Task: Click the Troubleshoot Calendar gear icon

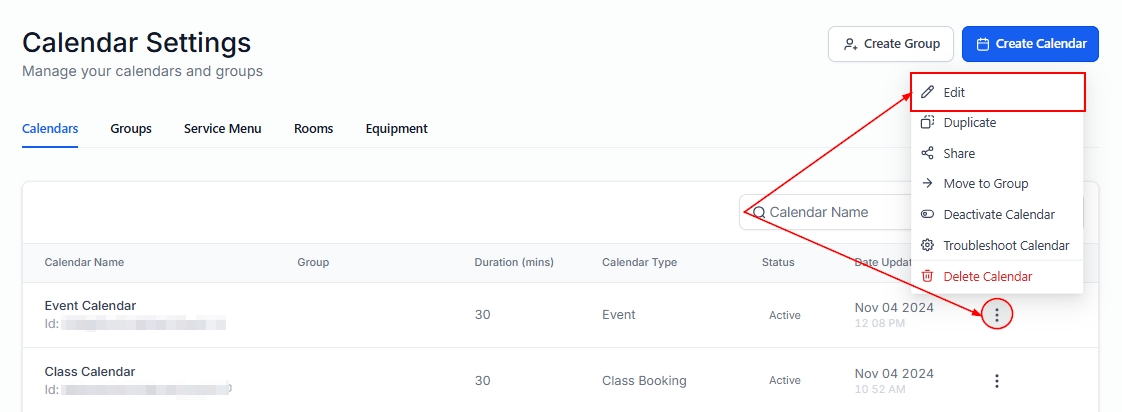Action: [x=927, y=246]
